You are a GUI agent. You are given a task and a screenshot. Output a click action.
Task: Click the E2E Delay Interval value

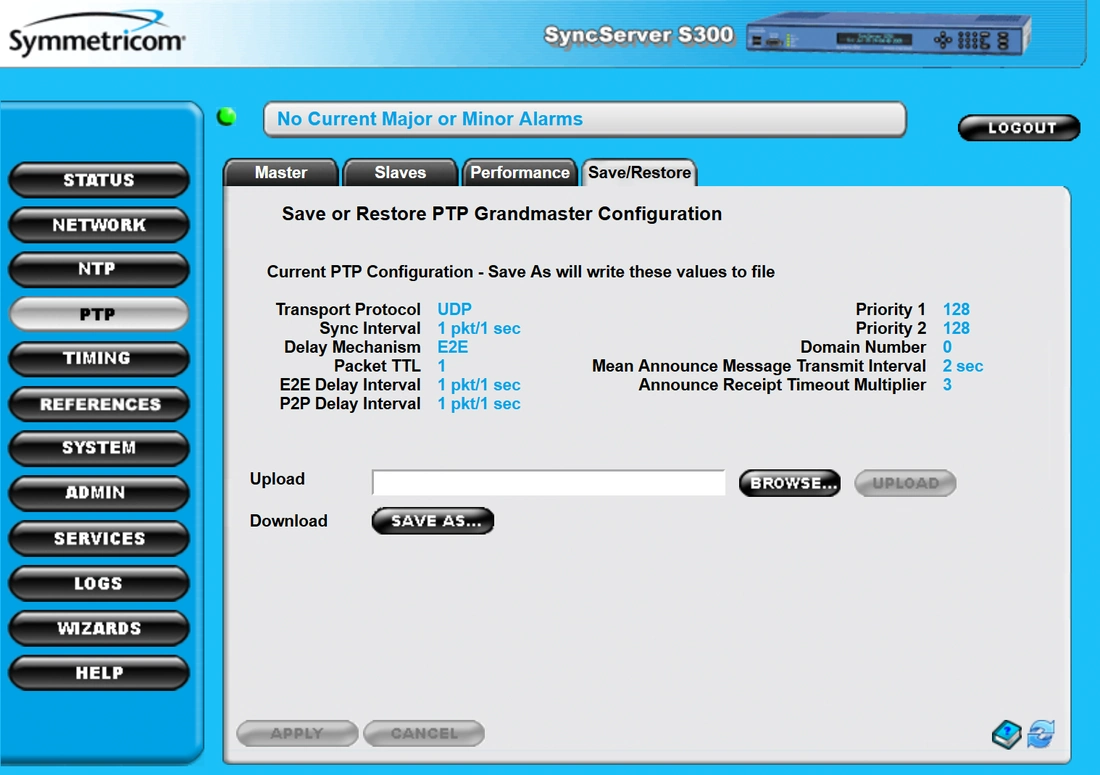click(x=478, y=385)
